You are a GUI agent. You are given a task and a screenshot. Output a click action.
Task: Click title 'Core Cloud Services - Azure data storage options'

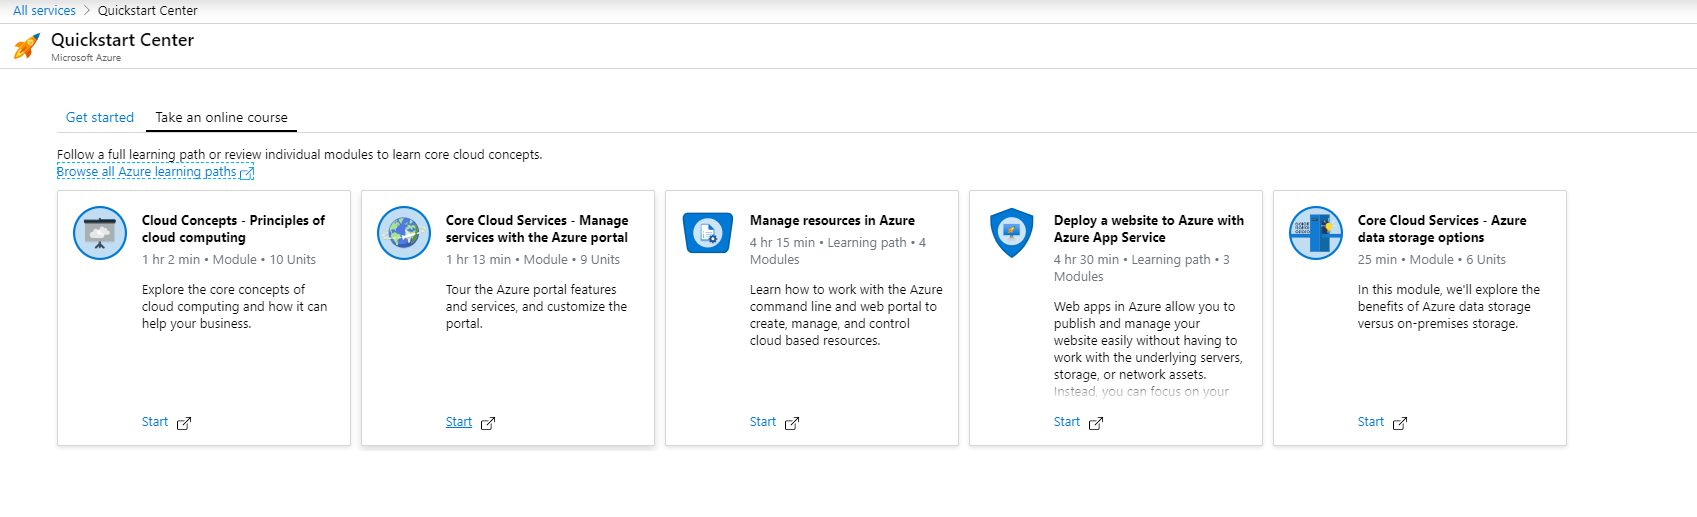point(1442,229)
